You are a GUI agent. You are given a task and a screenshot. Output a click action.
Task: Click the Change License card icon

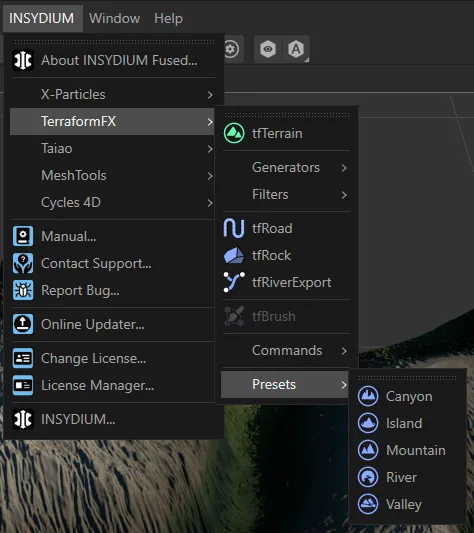(23, 358)
